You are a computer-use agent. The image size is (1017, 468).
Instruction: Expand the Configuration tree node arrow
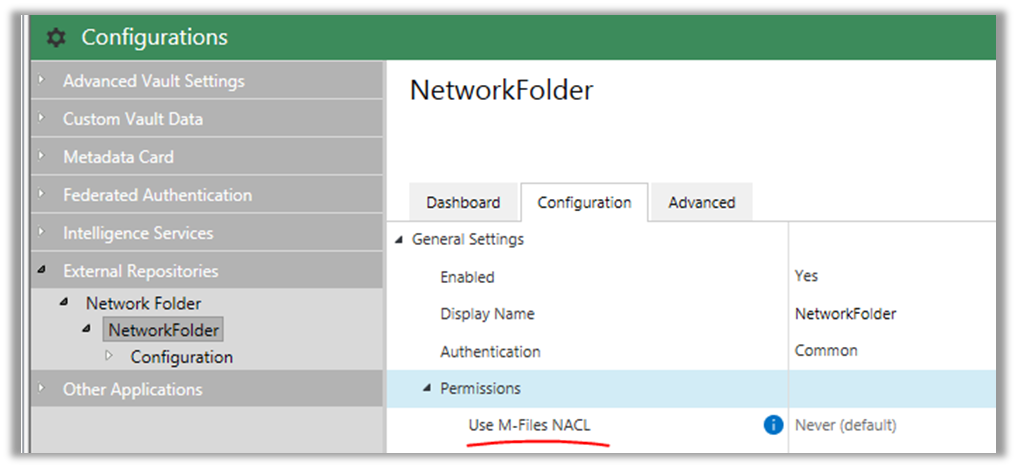[109, 356]
